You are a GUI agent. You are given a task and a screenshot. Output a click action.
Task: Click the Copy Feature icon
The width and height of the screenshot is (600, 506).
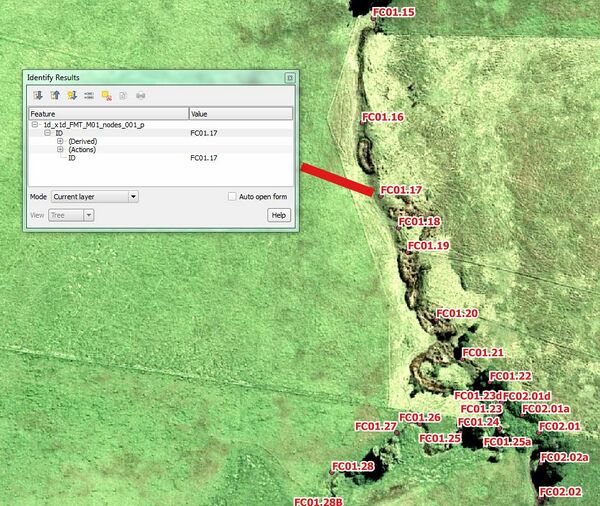click(x=122, y=96)
